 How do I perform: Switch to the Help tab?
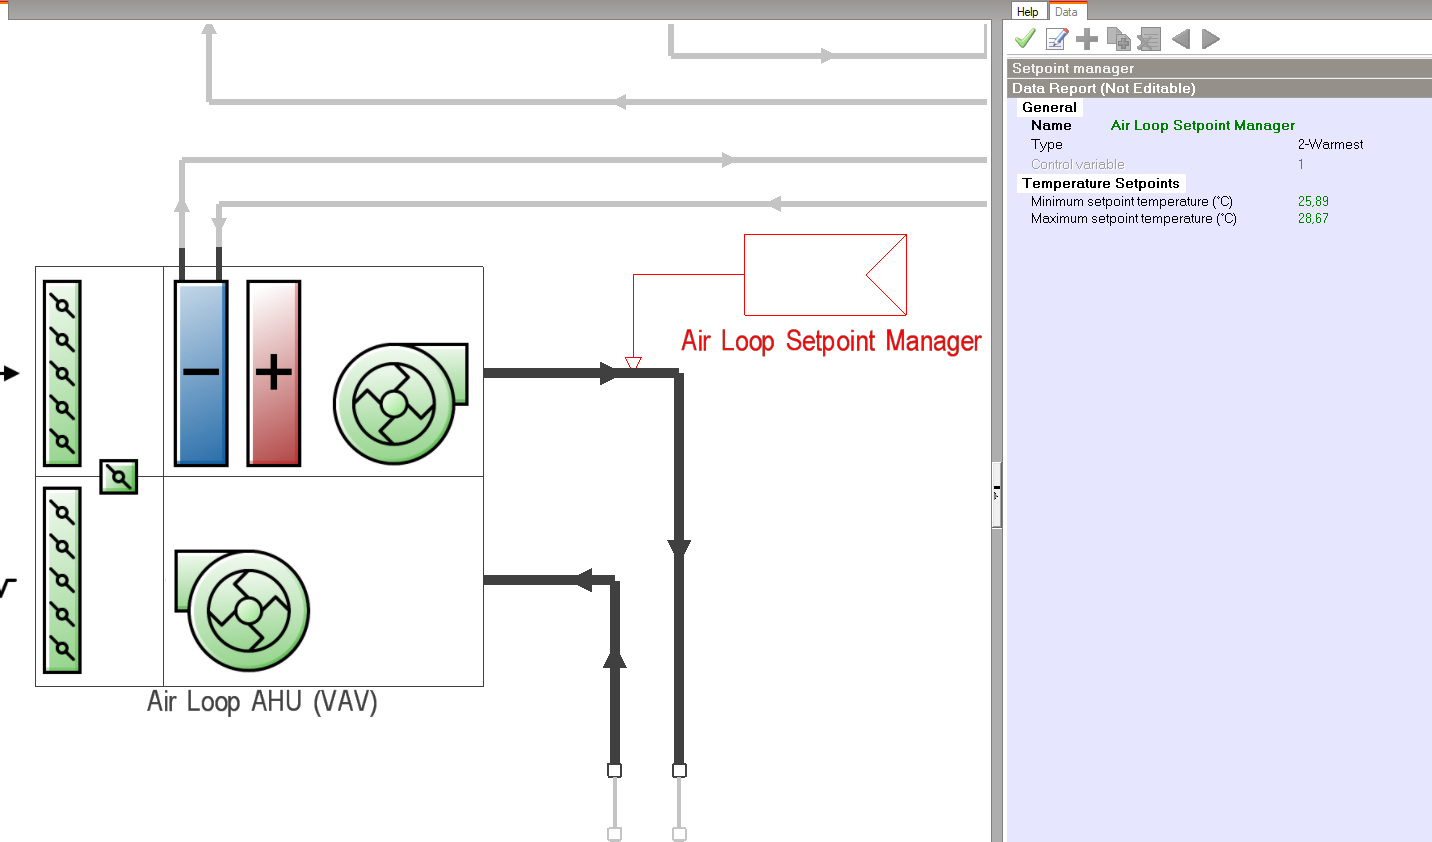coord(1027,11)
